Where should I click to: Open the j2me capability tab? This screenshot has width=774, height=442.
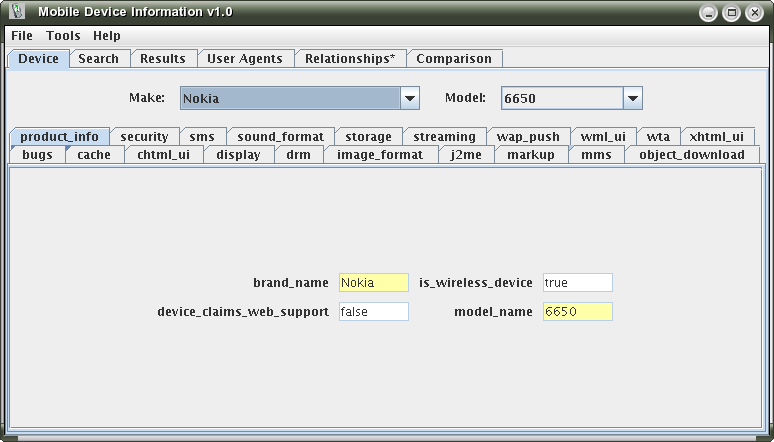(x=466, y=155)
